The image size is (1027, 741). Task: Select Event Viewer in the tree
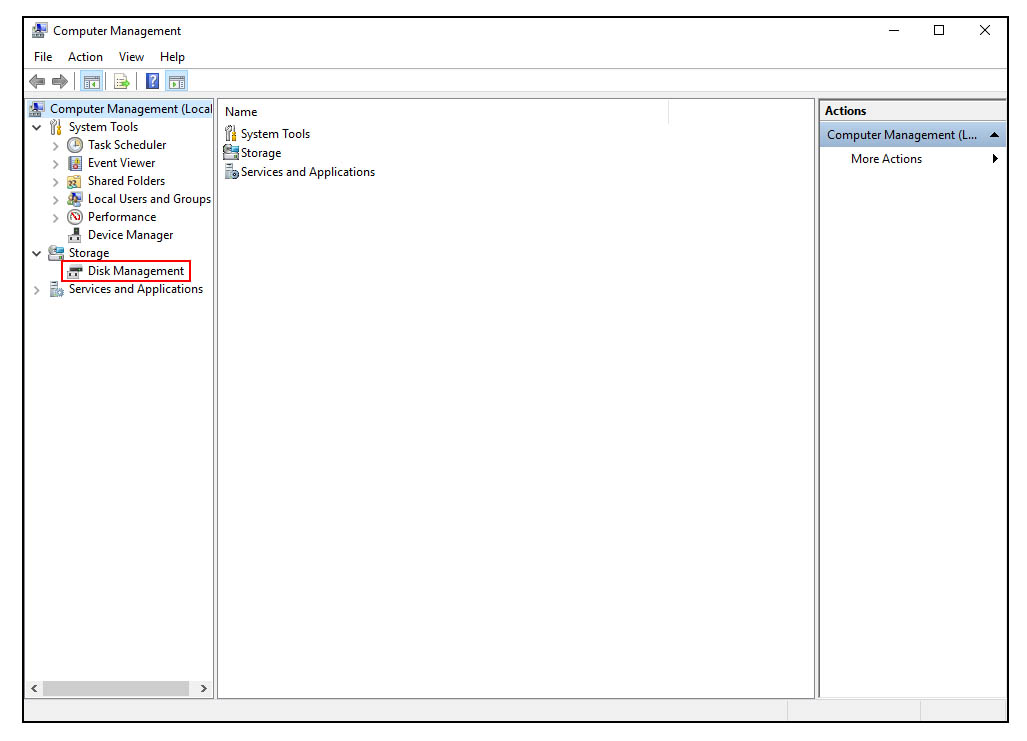point(122,162)
